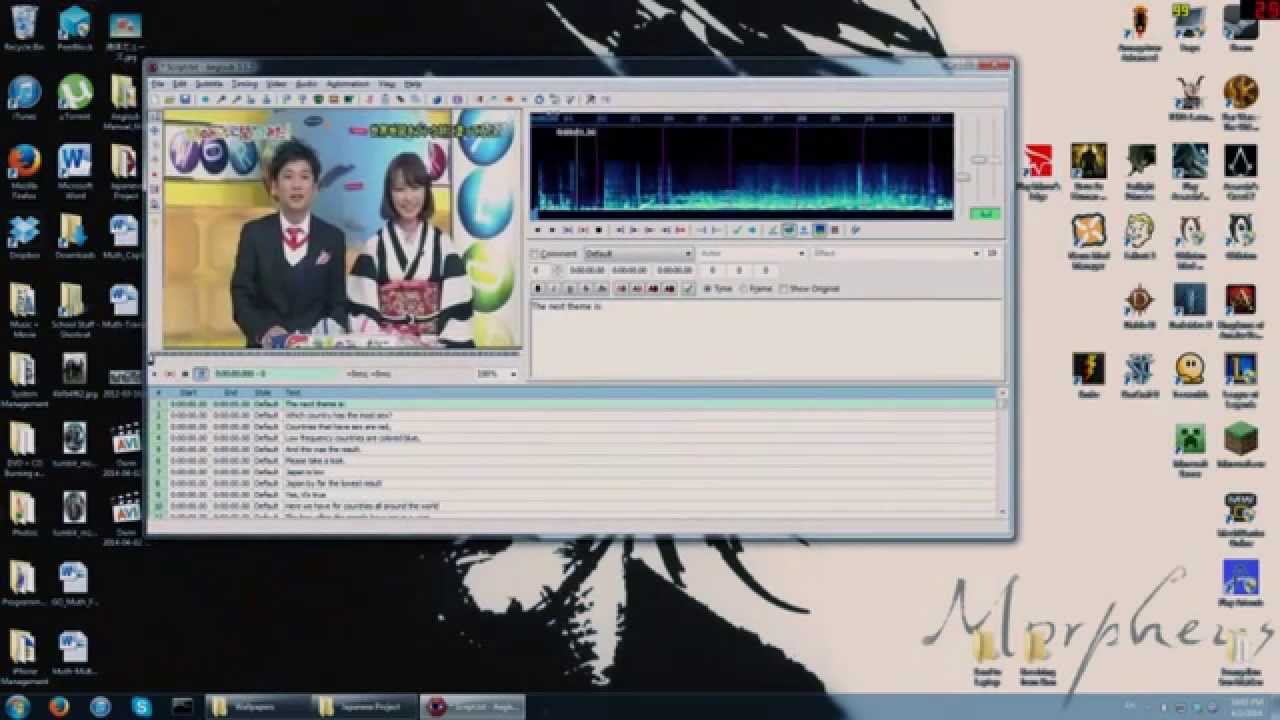Toggle karaoke mode in audio toolbar
Screen dimensions: 1280x720
855,229
